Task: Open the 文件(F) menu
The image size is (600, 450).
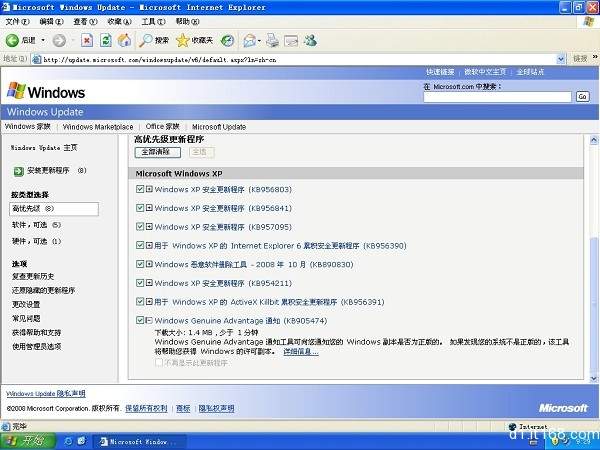Action: click(17, 22)
